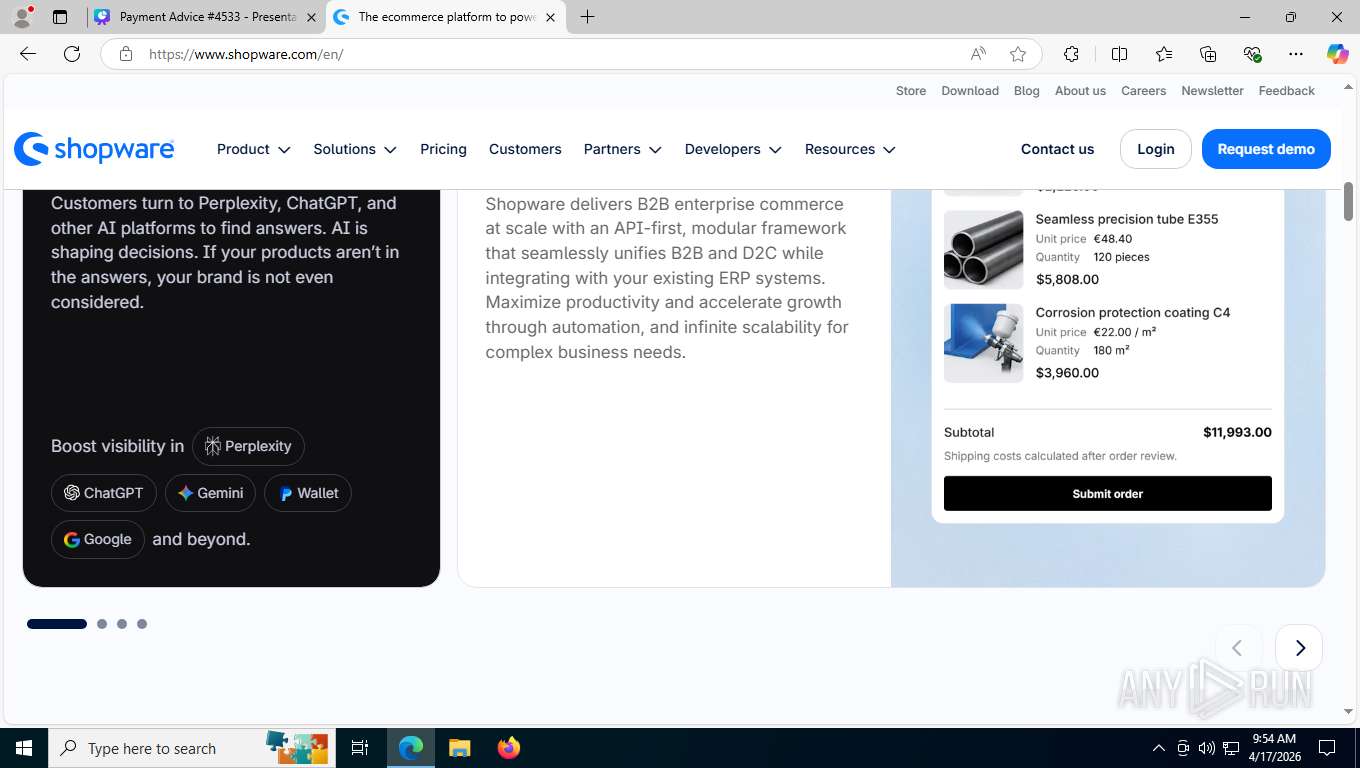Viewport: 1360px width, 768px height.
Task: Open File Explorer from taskbar
Action: click(x=459, y=748)
